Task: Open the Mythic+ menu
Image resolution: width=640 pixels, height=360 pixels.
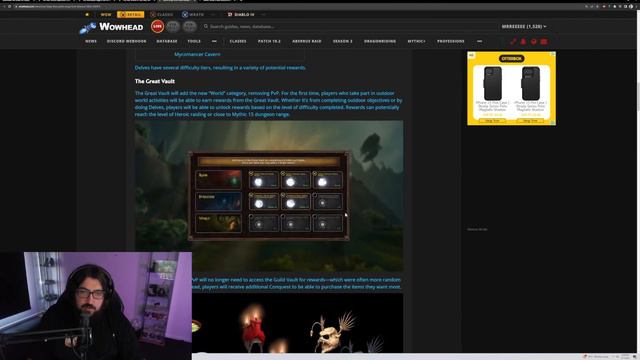Action: tap(416, 41)
